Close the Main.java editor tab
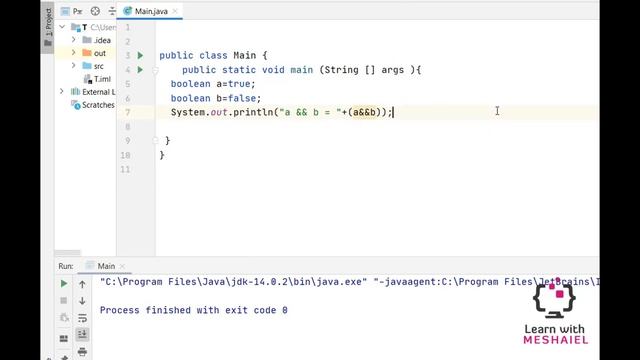640x360 pixels. coord(175,11)
